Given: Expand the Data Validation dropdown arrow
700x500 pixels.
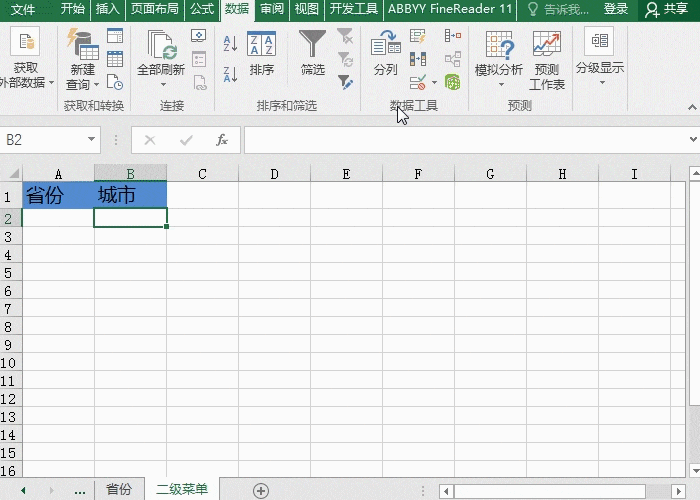Looking at the screenshot, I should point(434,83).
